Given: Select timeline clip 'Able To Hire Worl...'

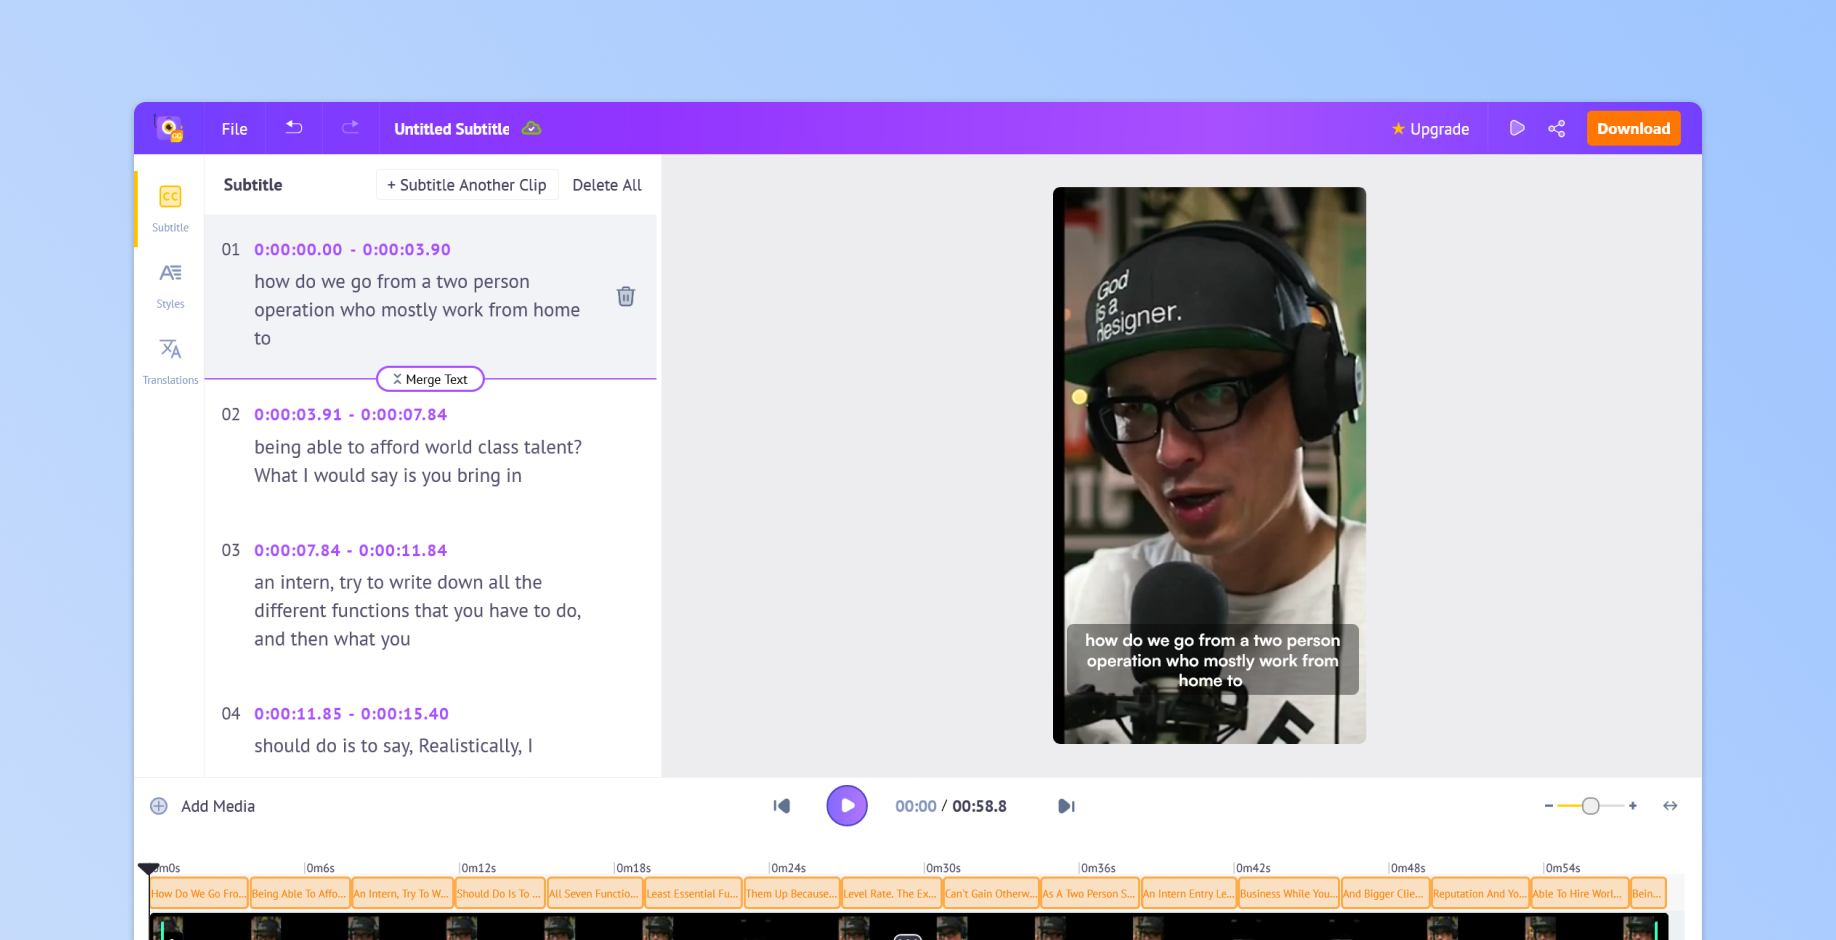Looking at the screenshot, I should (1579, 894).
